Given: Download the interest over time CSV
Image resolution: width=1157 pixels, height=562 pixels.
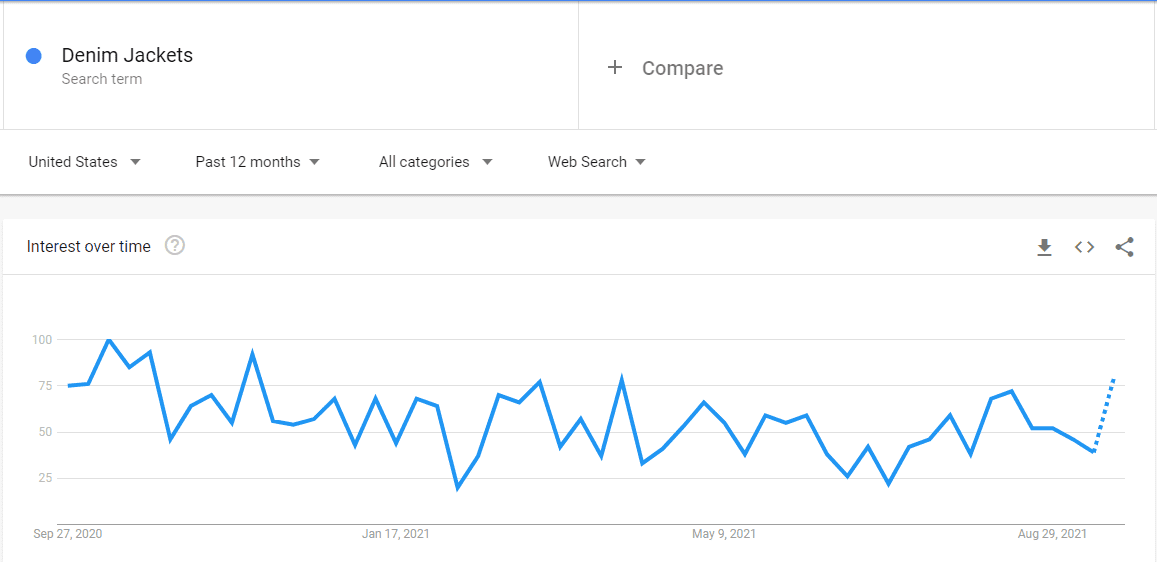Looking at the screenshot, I should (x=1044, y=247).
